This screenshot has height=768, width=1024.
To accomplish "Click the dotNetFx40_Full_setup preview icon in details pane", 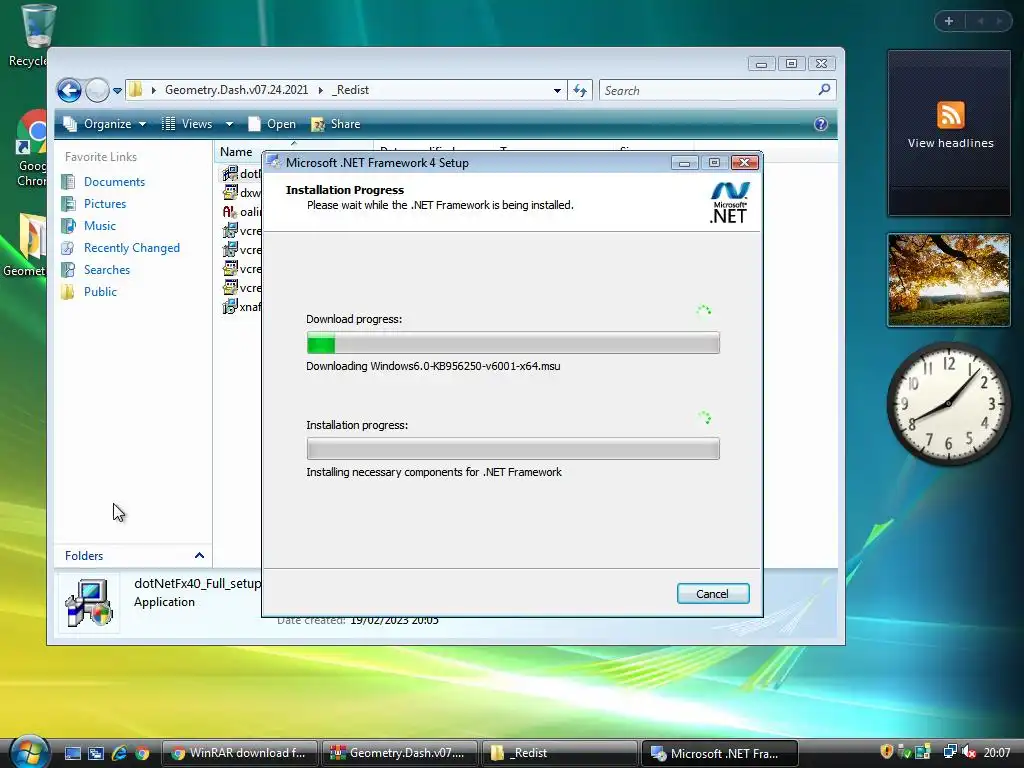I will pos(89,603).
